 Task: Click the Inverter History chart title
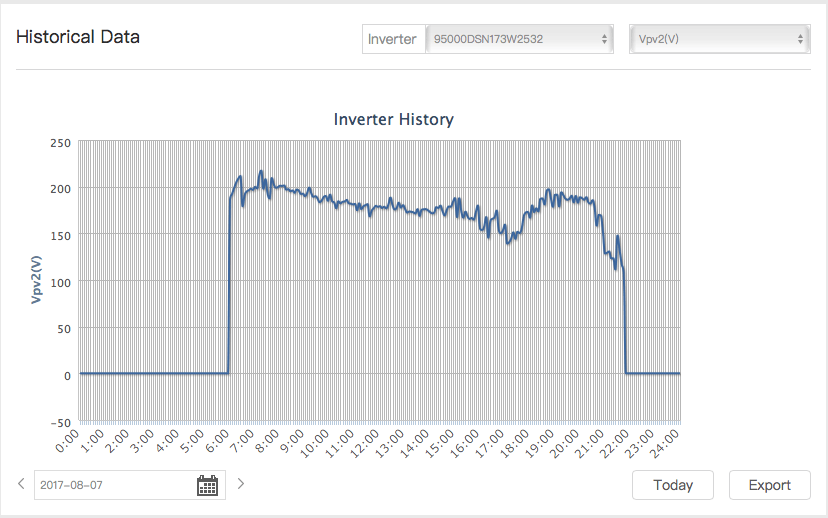(x=393, y=119)
